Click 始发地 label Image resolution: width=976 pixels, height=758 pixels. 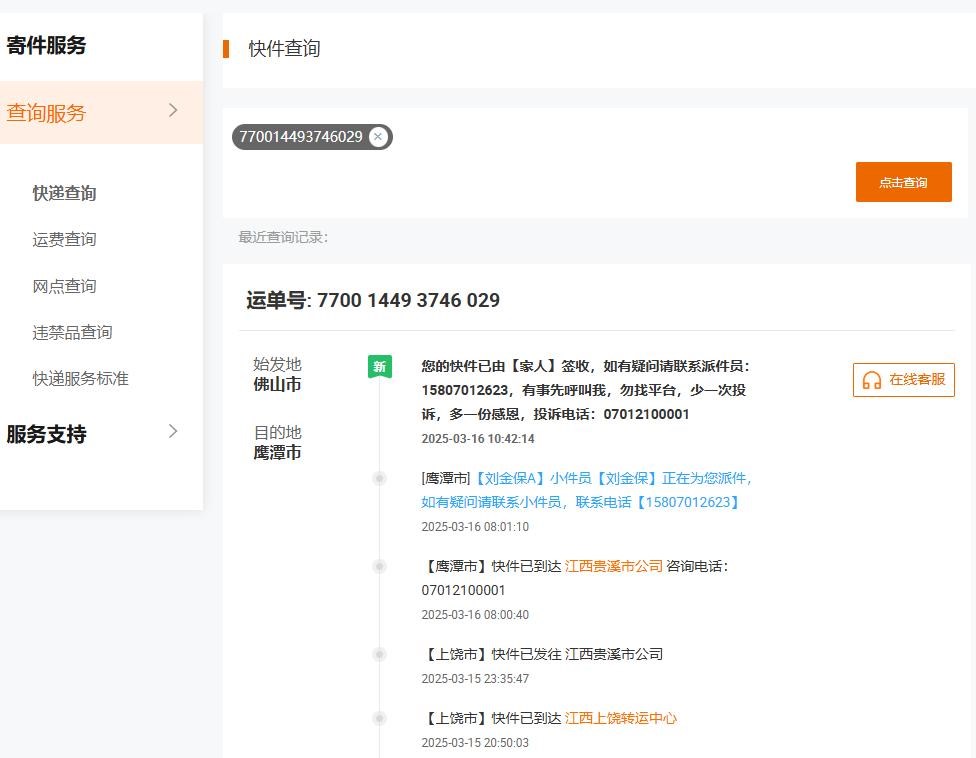277,364
